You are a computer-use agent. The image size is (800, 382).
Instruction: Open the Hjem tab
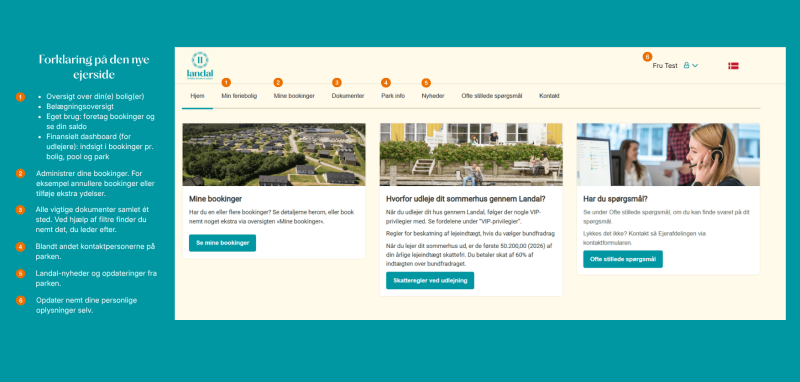click(x=197, y=96)
